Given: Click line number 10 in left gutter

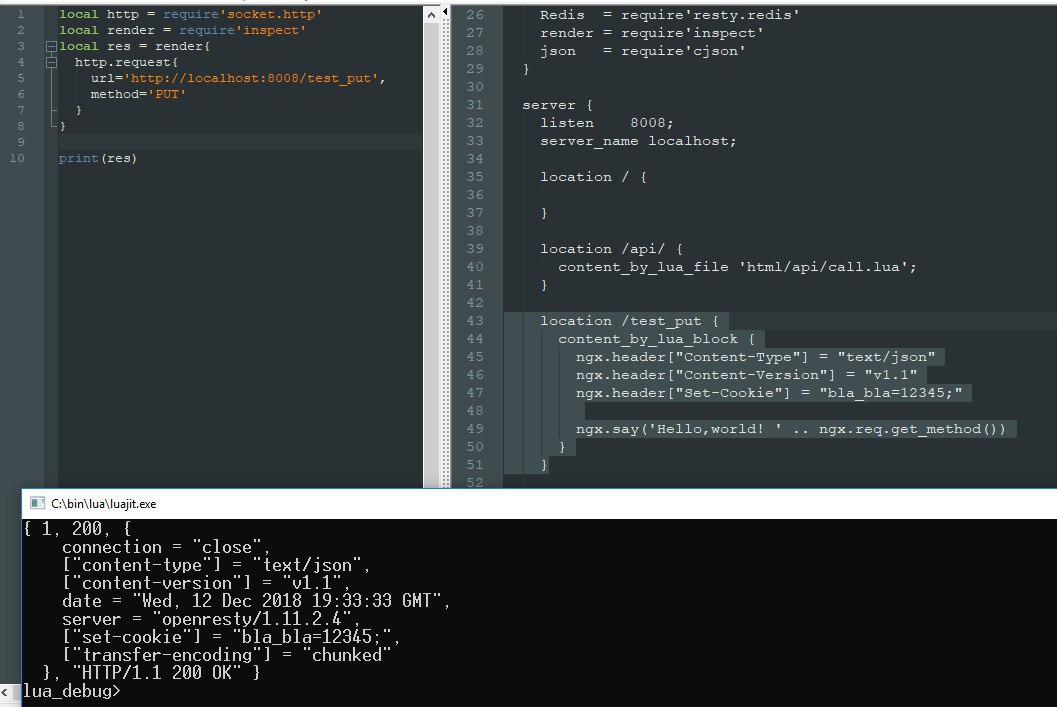Looking at the screenshot, I should [x=17, y=158].
